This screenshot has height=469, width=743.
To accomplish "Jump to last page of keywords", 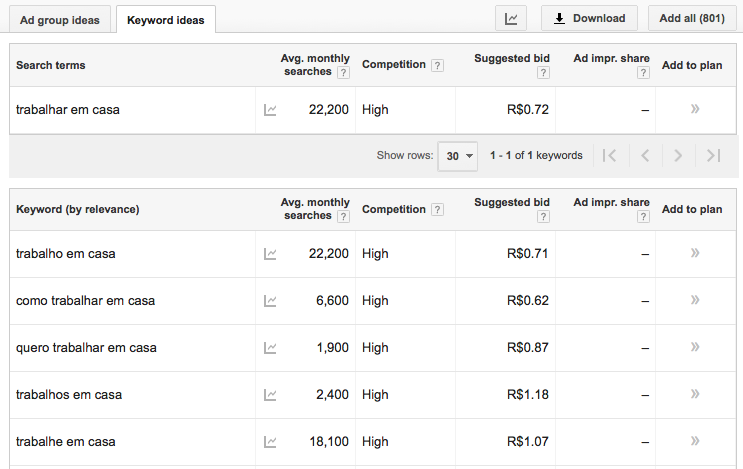I will pos(712,156).
